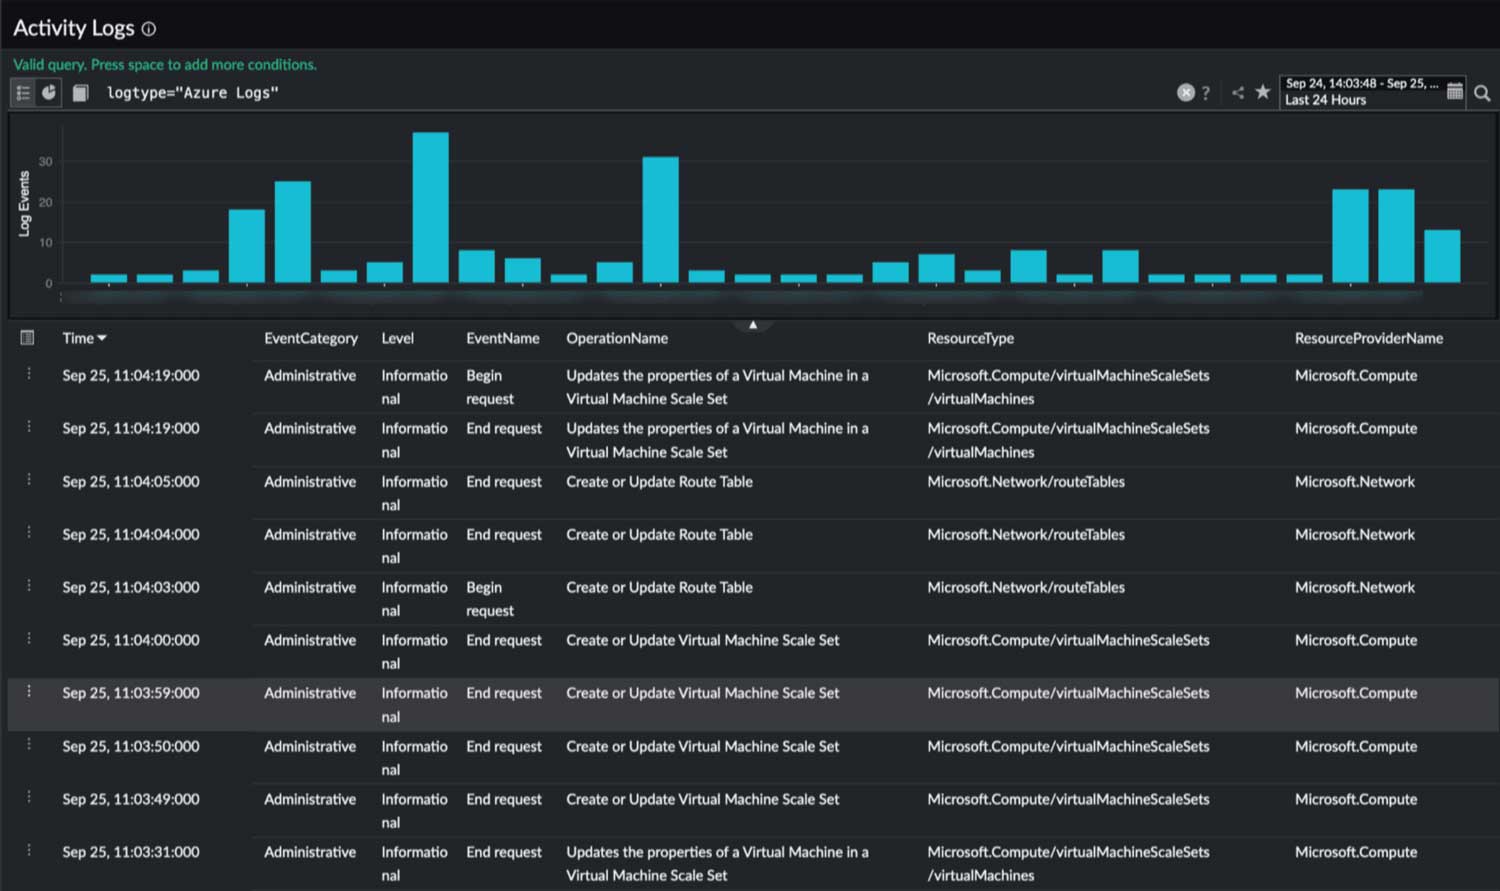
Task: Select the list view icon
Action: tap(22, 92)
